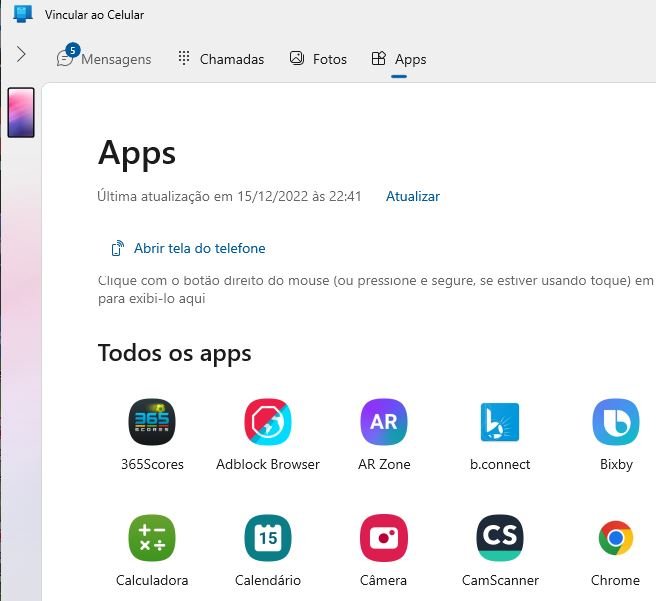Click the unread badge showing 5
Image resolution: width=656 pixels, height=601 pixels.
[73, 51]
